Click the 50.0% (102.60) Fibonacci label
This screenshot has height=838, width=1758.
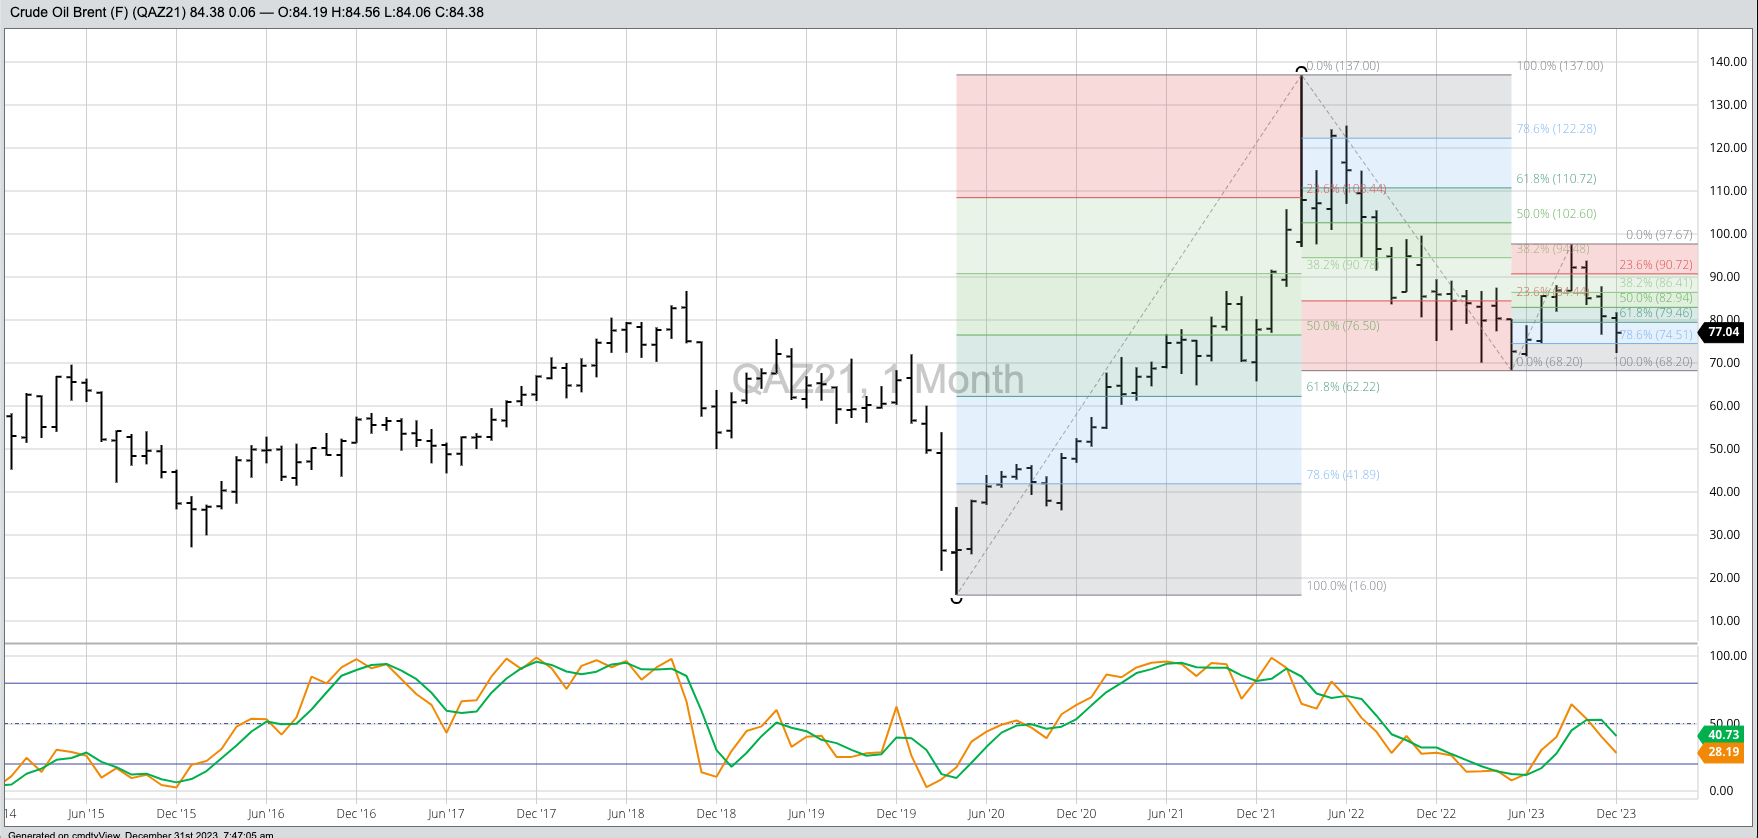1556,214
